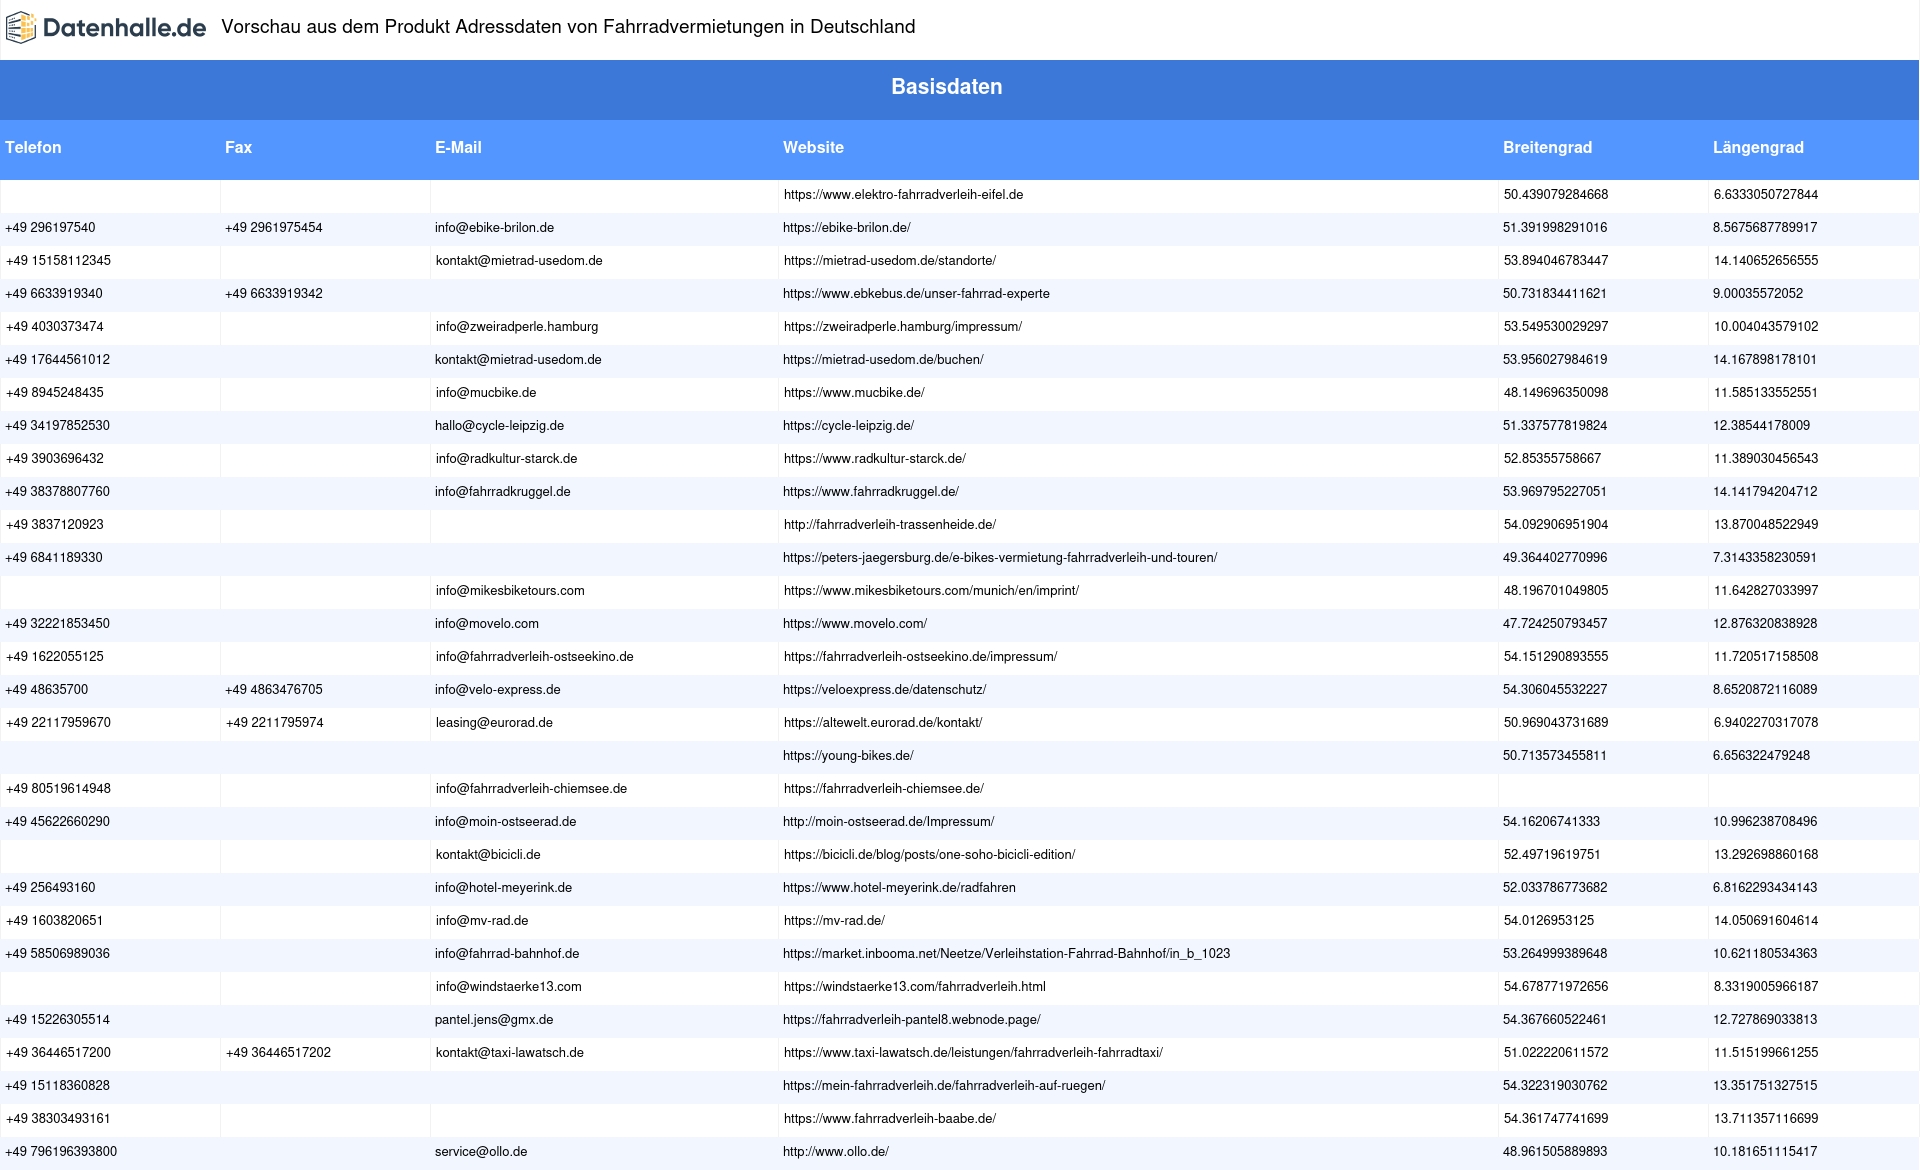Viewport: 1920px width, 1170px height.
Task: Click website ebkebus.de/unser-fahrrad-experte
Action: click(x=916, y=294)
